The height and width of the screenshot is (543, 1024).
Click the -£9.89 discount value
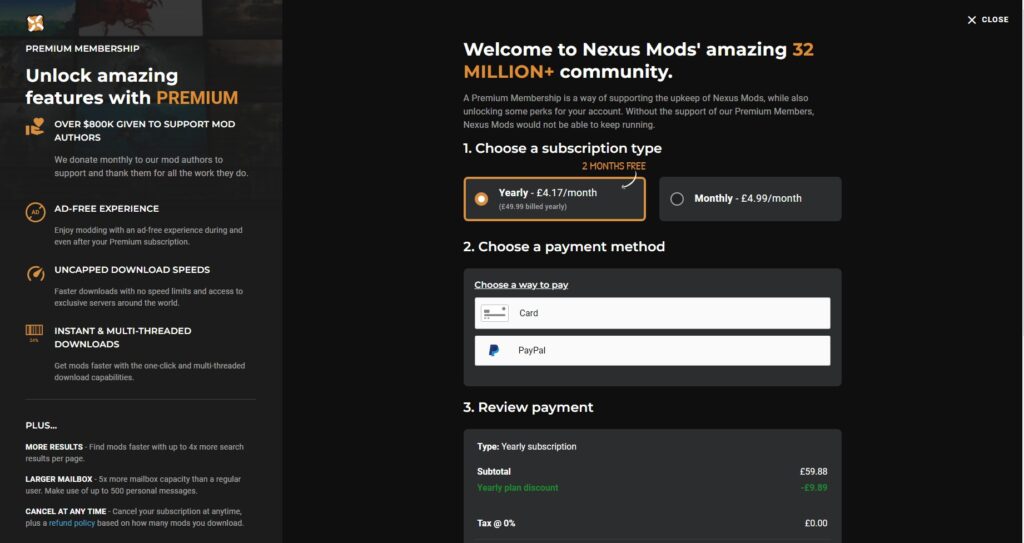point(814,487)
